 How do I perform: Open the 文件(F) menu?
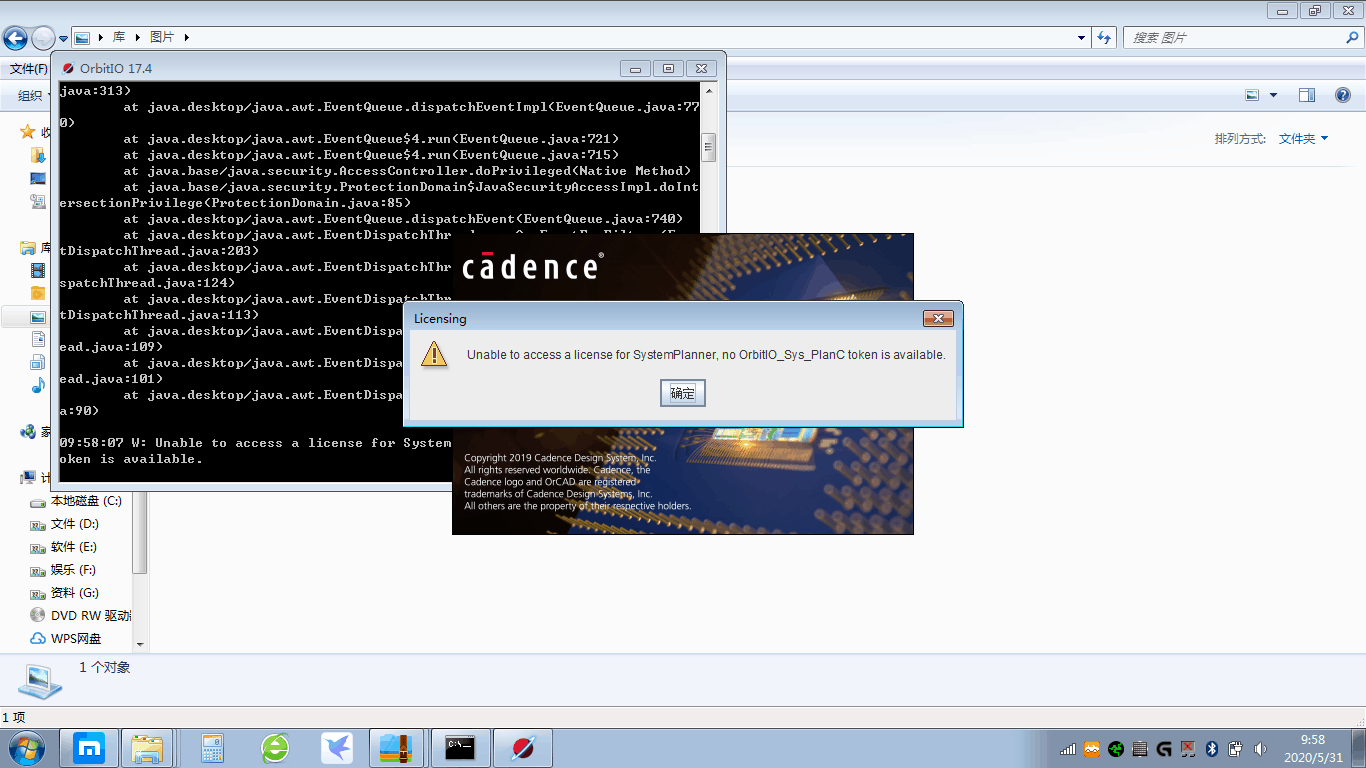point(28,69)
